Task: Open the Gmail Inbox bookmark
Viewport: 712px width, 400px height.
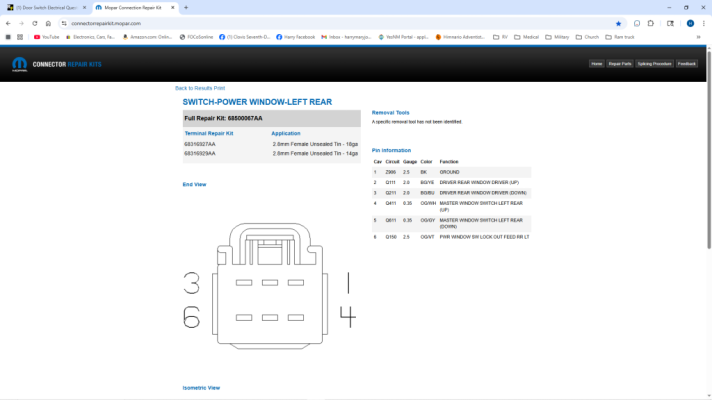Action: click(x=346, y=37)
